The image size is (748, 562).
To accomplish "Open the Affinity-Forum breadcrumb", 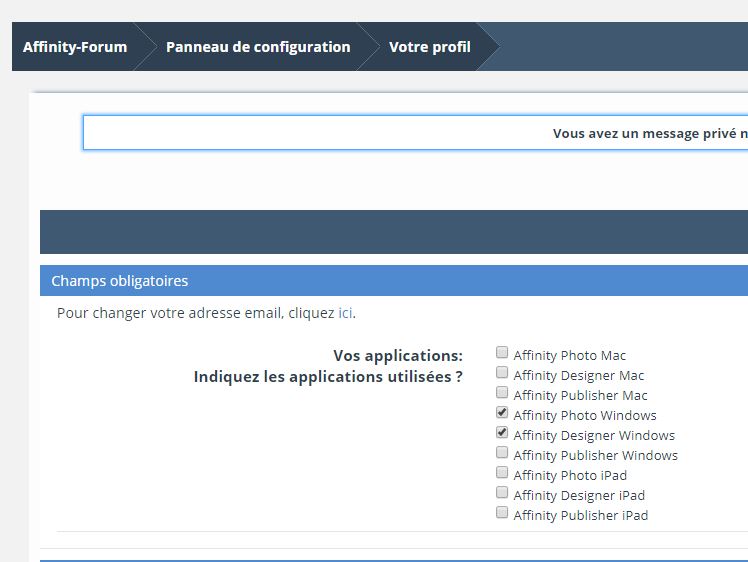I will (x=75, y=47).
